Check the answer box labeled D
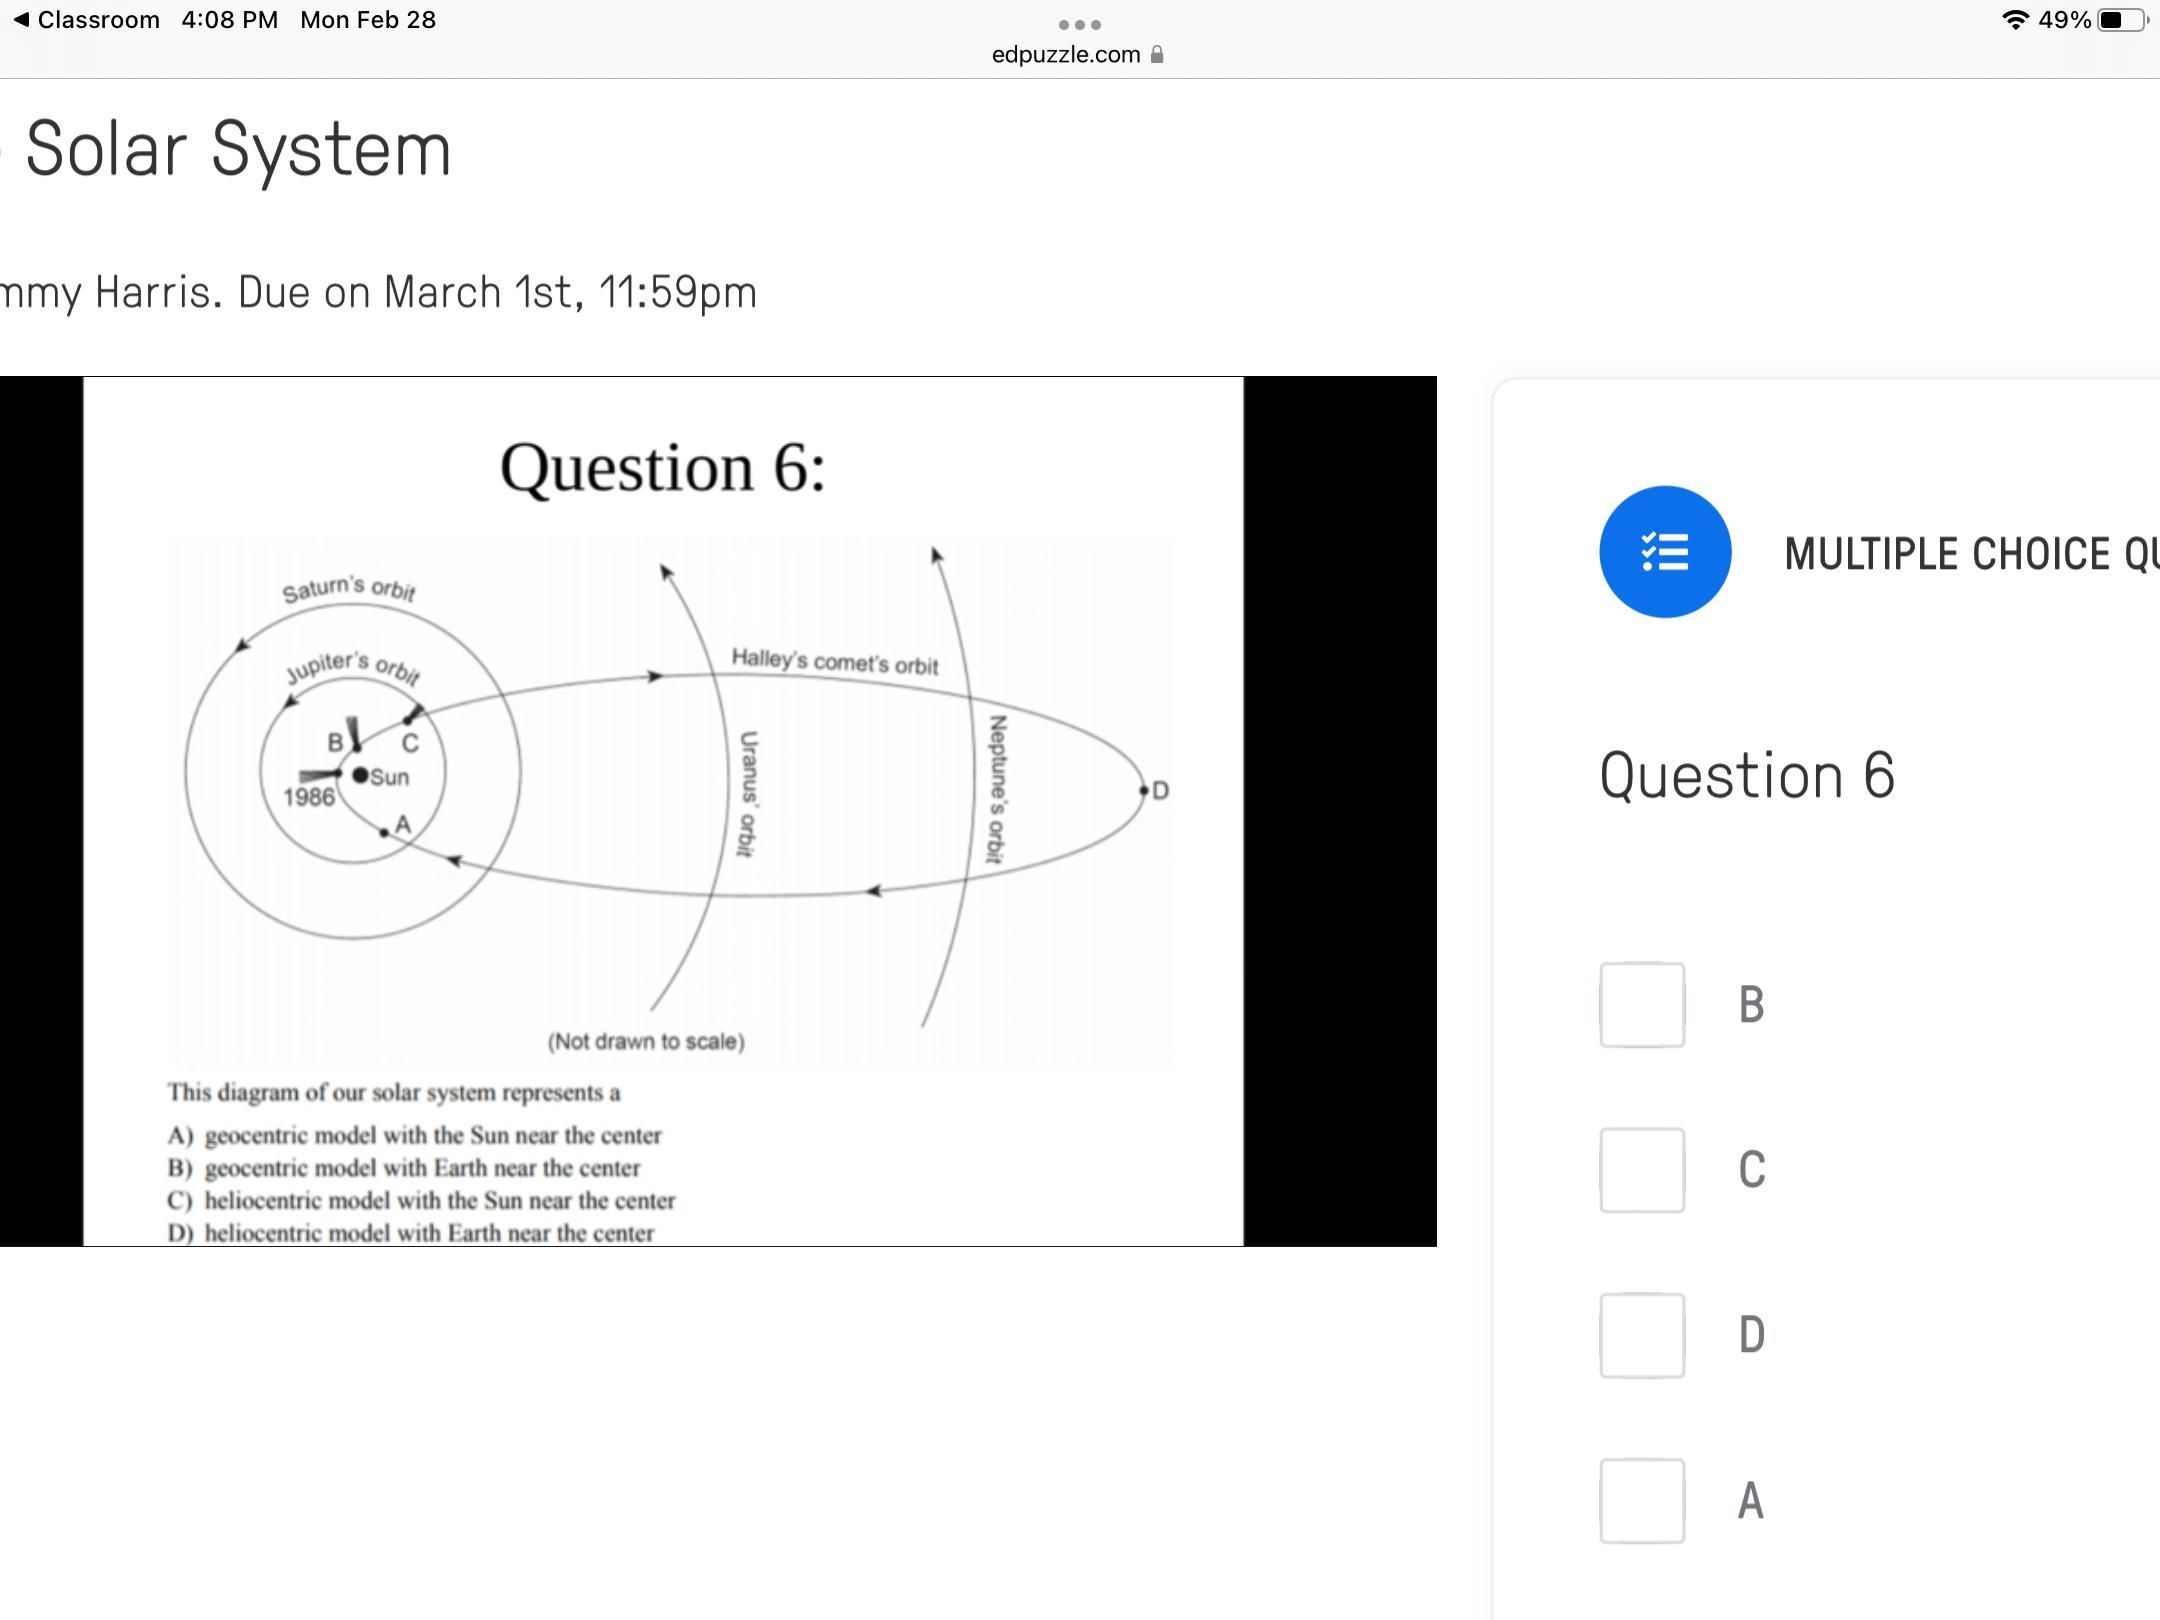Screen dimensions: 2160x1620 tap(1642, 1335)
